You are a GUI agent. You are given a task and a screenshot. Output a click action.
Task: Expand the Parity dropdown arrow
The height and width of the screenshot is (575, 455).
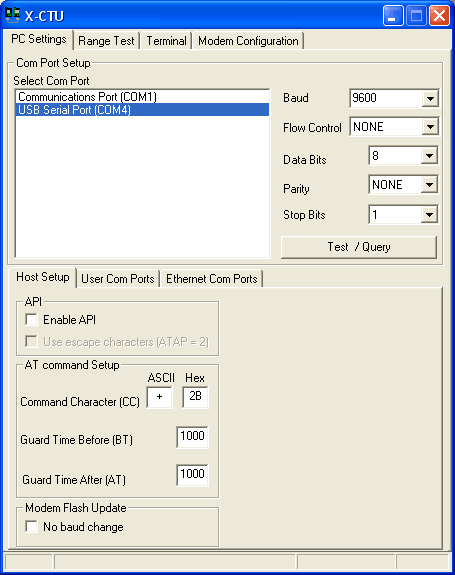pos(429,185)
